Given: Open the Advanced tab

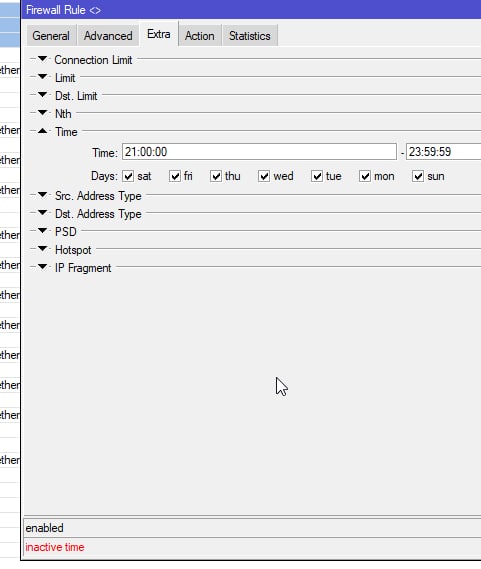Looking at the screenshot, I should pyautogui.click(x=108, y=36).
